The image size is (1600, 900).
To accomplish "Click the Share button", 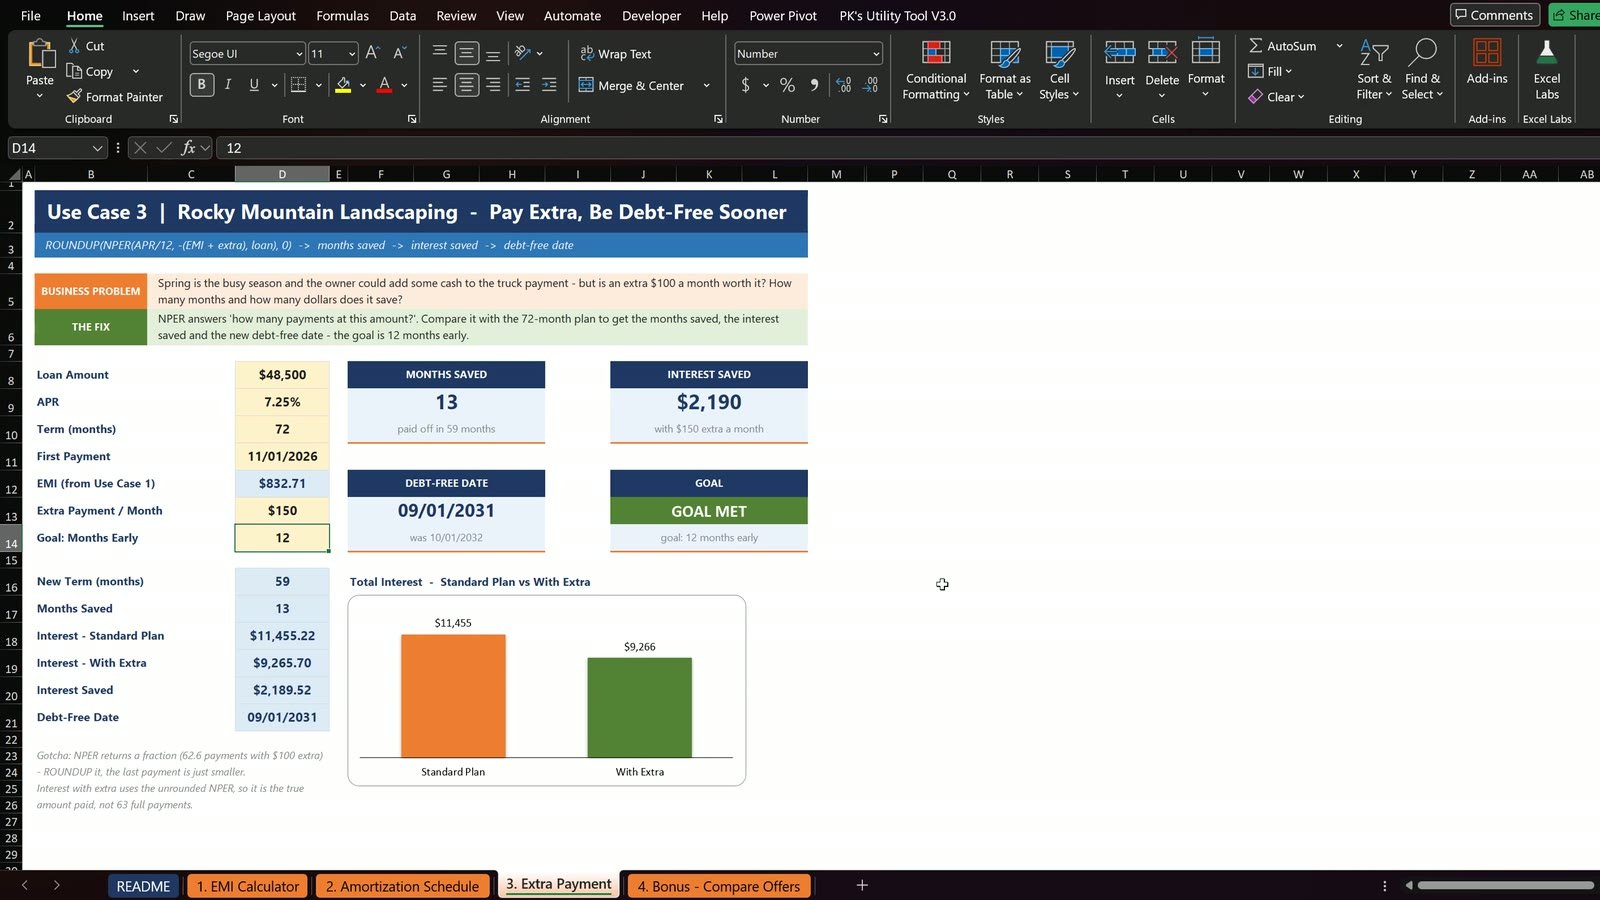I will tap(1575, 15).
